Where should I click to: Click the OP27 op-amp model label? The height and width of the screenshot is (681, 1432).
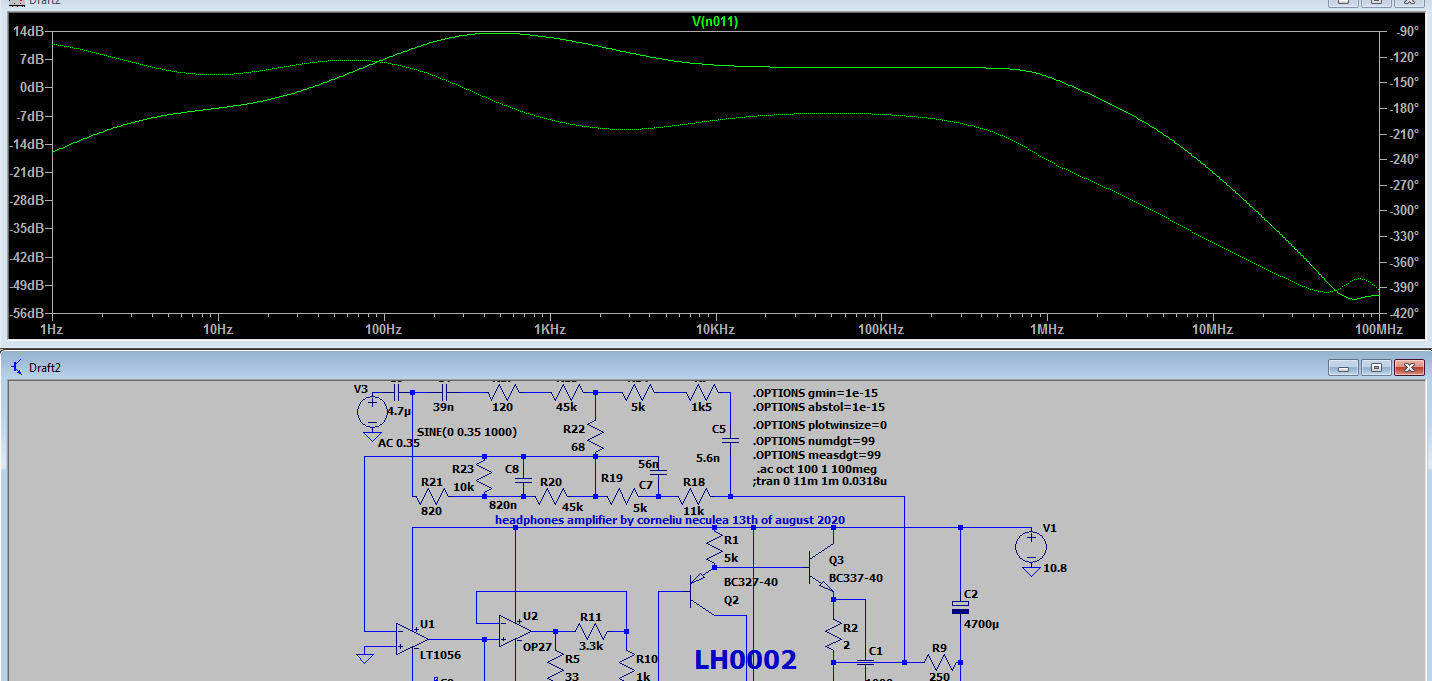click(537, 646)
